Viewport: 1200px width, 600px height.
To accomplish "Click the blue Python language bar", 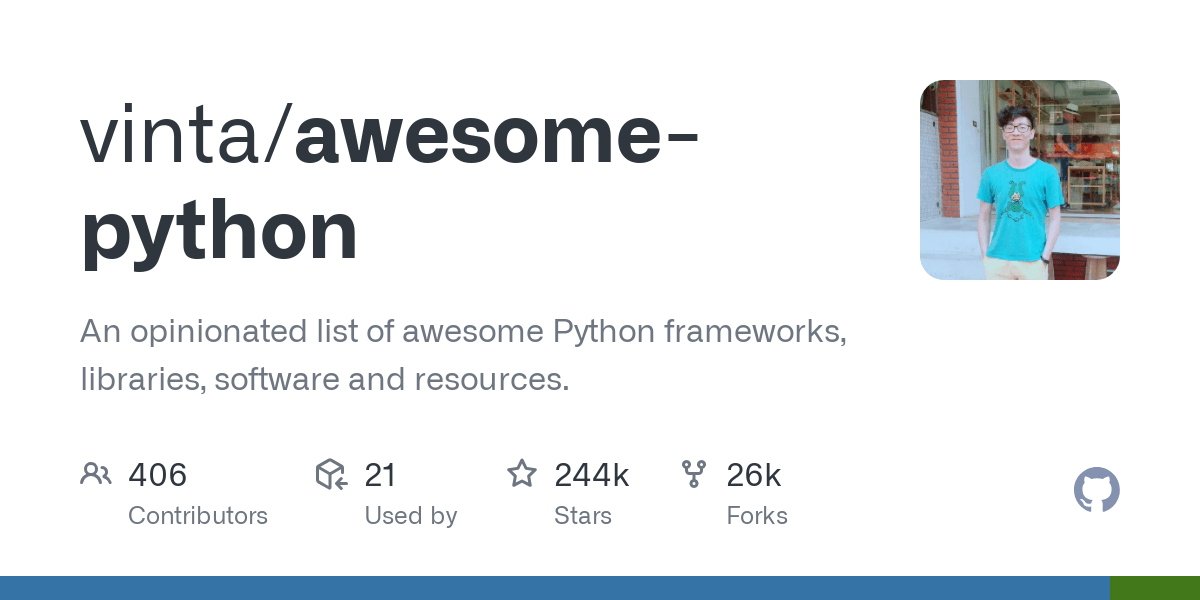I will [x=555, y=588].
